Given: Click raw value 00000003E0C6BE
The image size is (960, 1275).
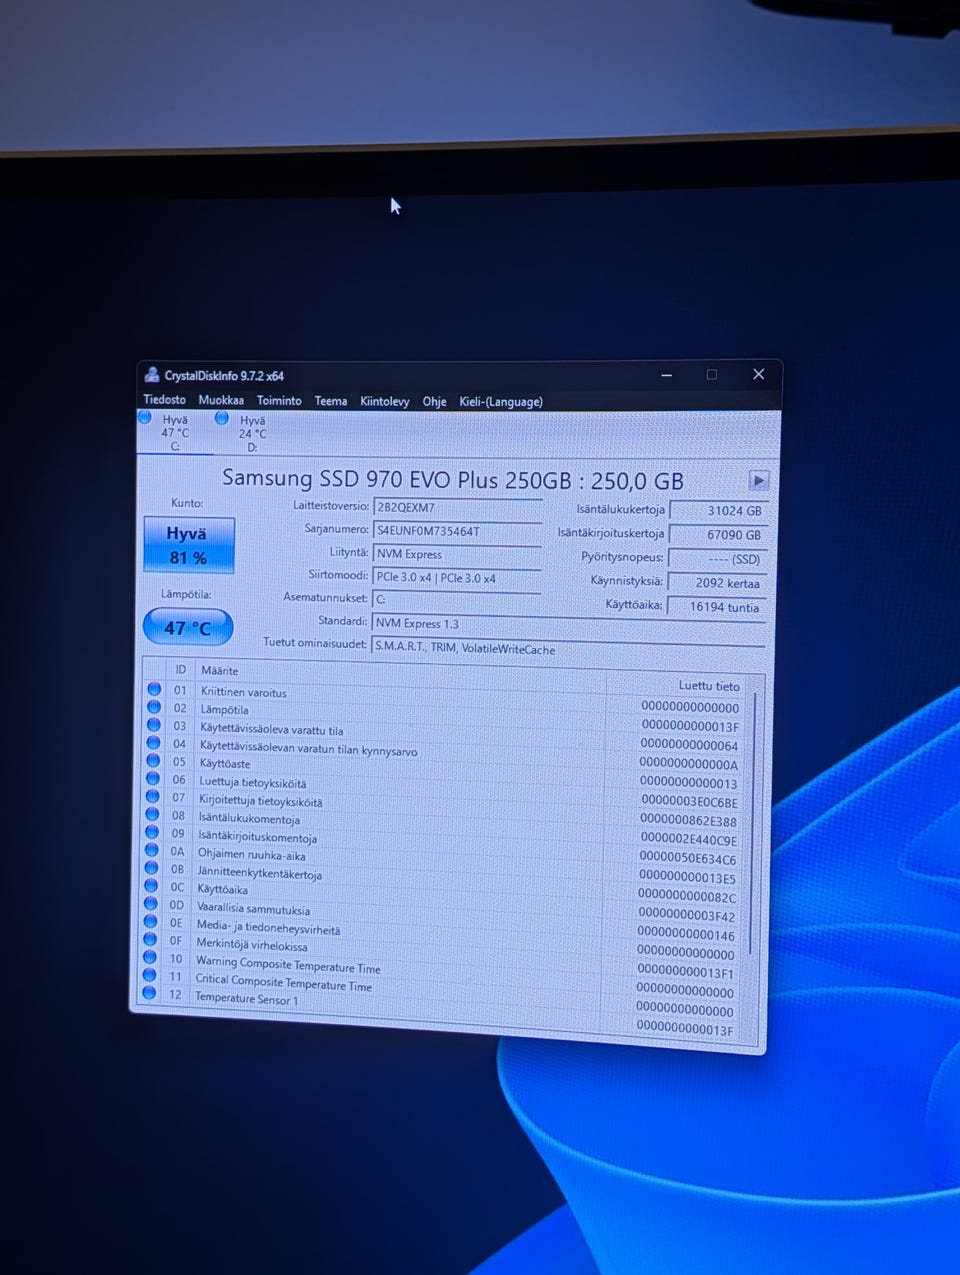Looking at the screenshot, I should [689, 802].
